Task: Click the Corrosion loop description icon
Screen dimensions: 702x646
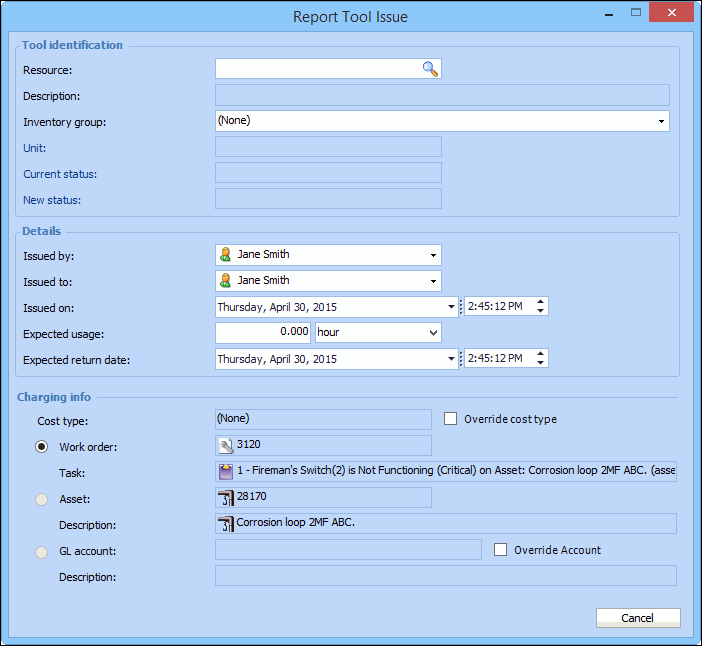Action: (x=226, y=524)
